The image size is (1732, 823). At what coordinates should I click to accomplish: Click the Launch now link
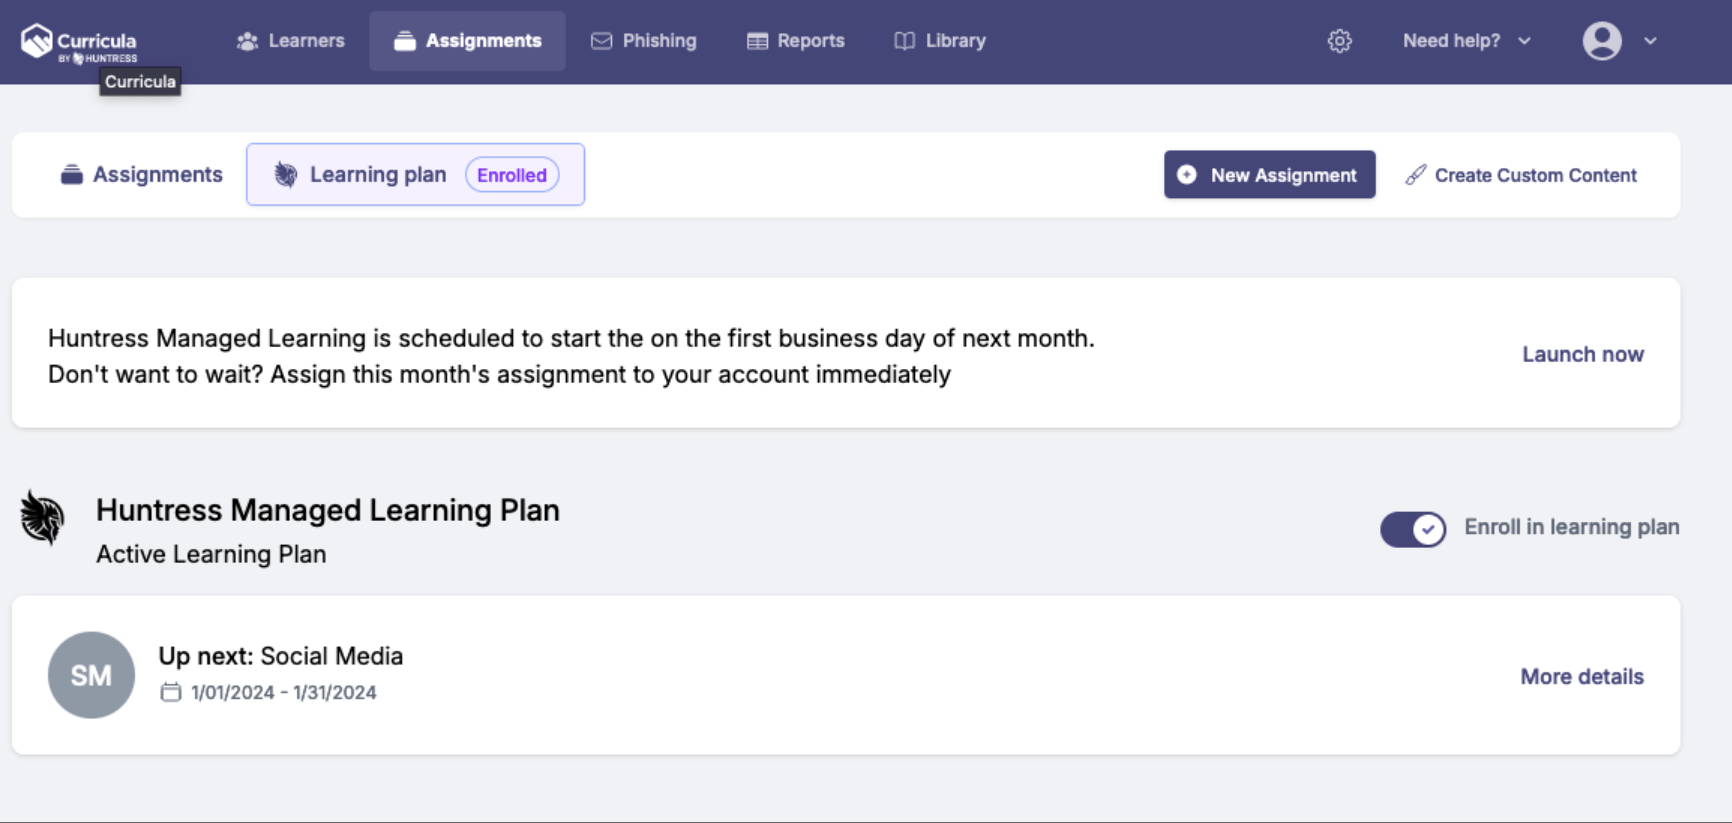pyautogui.click(x=1583, y=354)
